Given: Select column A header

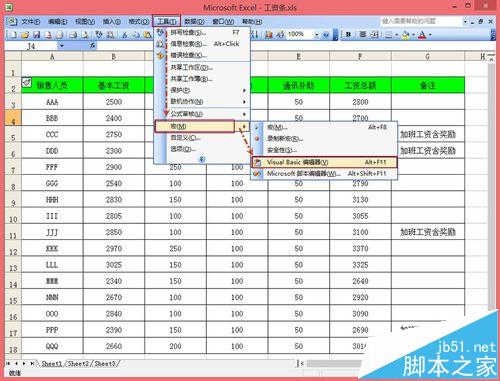Looking at the screenshot, I should point(52,56).
